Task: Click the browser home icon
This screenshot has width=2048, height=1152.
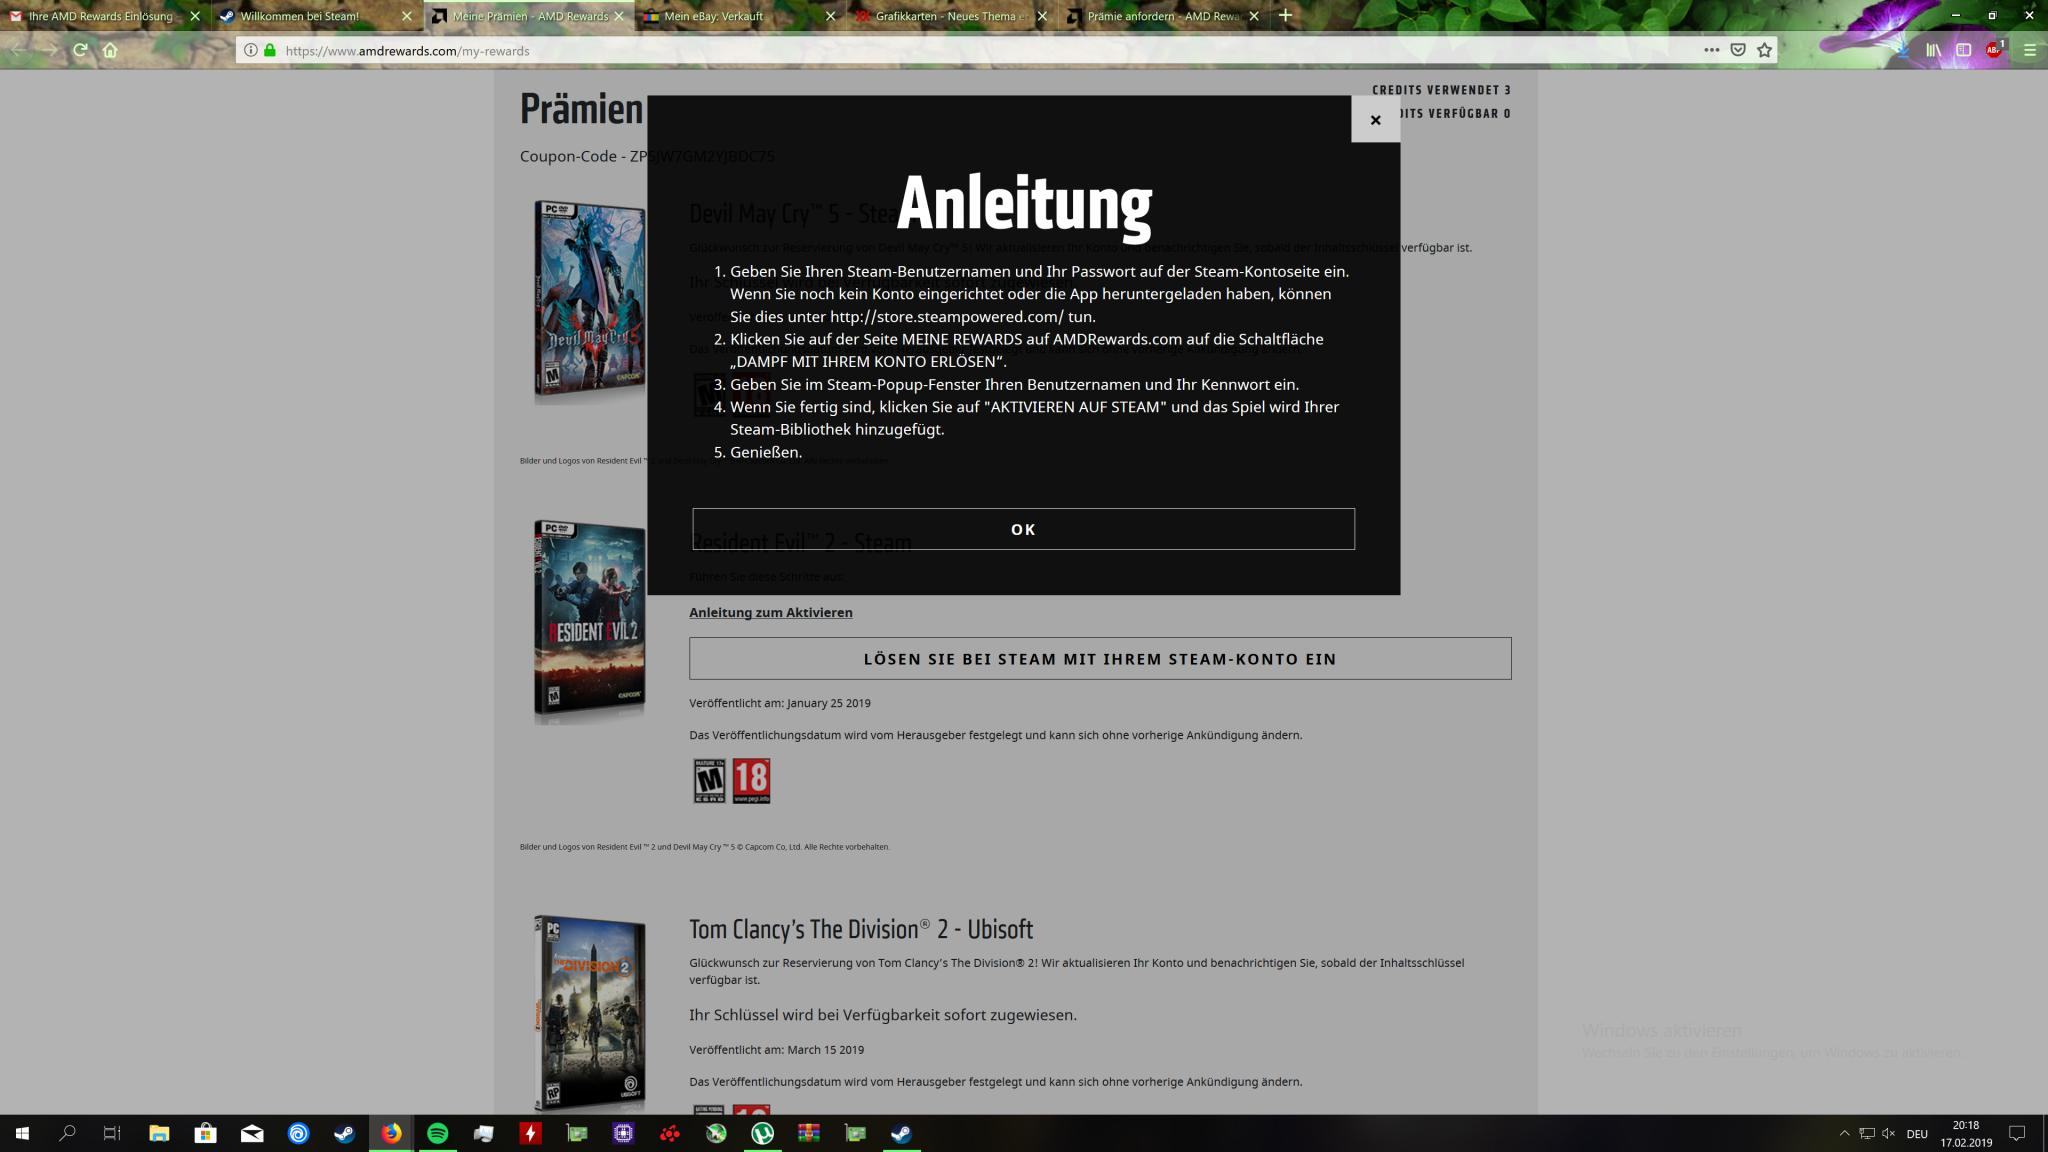Action: click(110, 50)
